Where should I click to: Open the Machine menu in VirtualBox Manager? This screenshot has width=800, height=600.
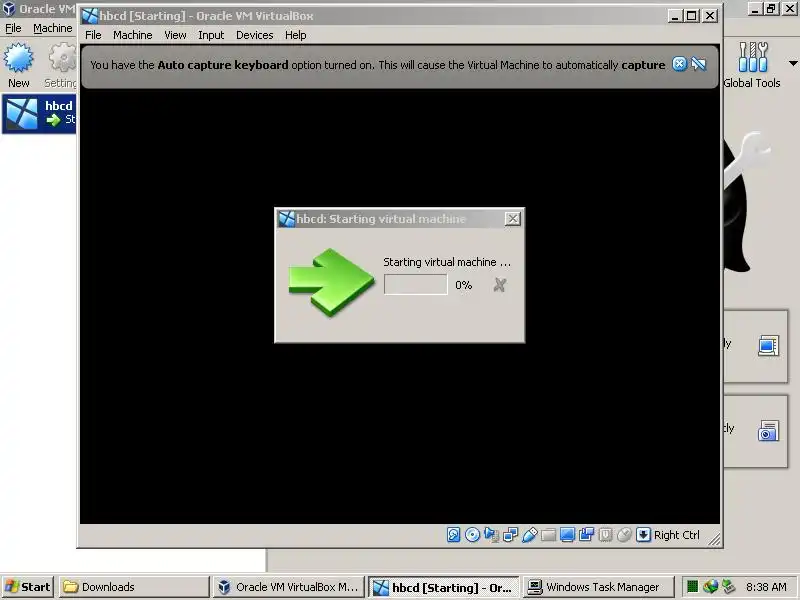click(x=53, y=28)
